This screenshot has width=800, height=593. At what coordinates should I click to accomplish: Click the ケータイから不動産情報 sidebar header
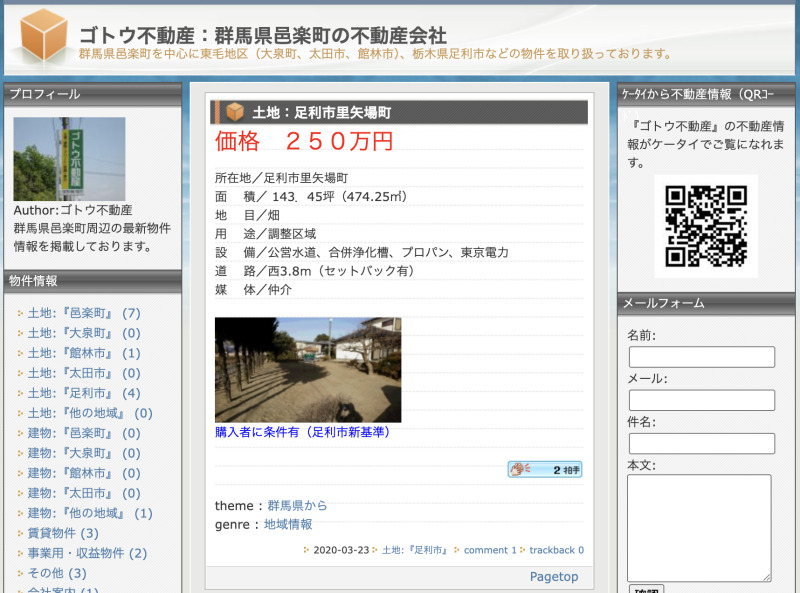click(x=706, y=94)
